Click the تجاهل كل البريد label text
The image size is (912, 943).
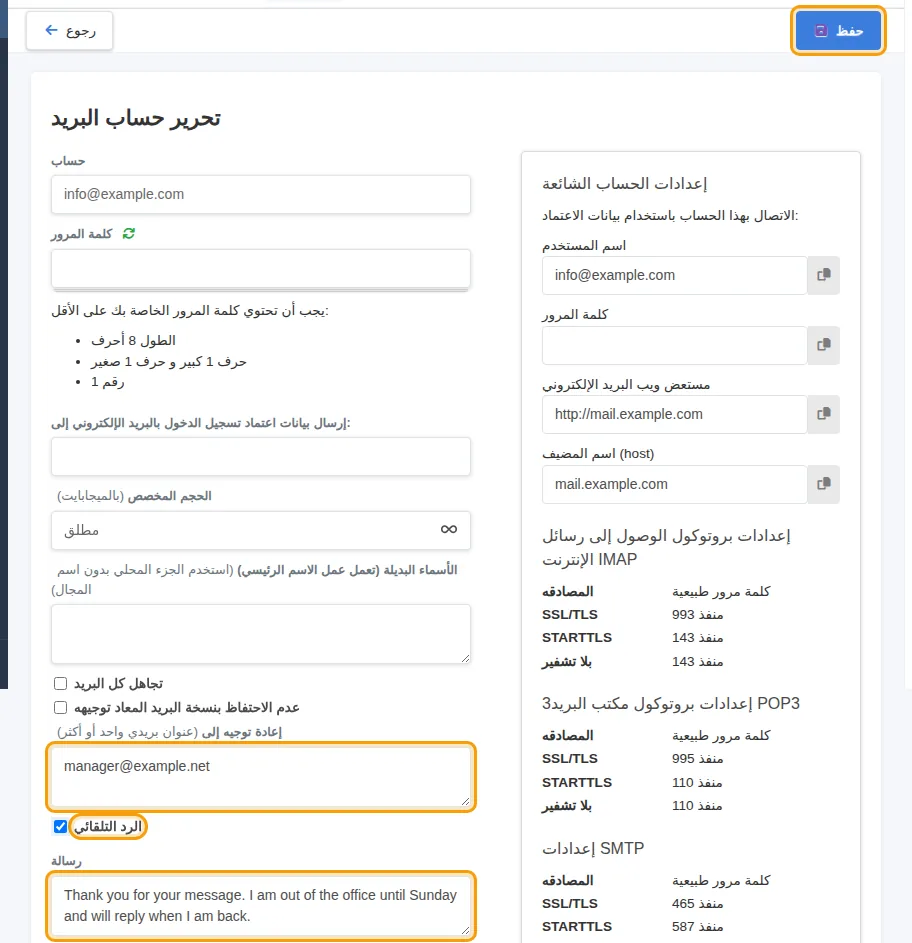click(x=119, y=684)
